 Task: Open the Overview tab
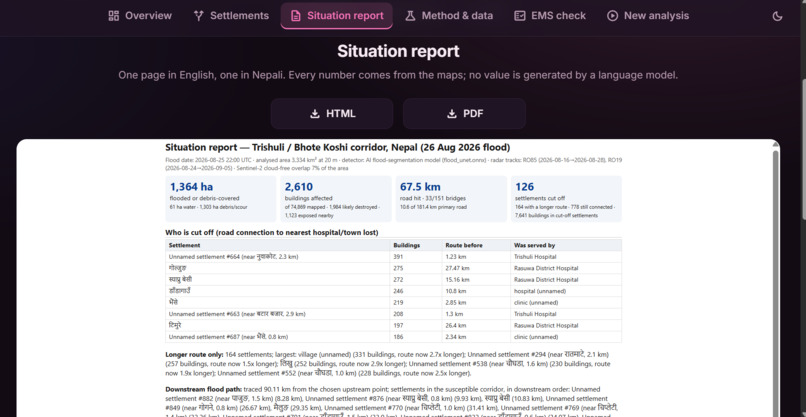pyautogui.click(x=140, y=16)
